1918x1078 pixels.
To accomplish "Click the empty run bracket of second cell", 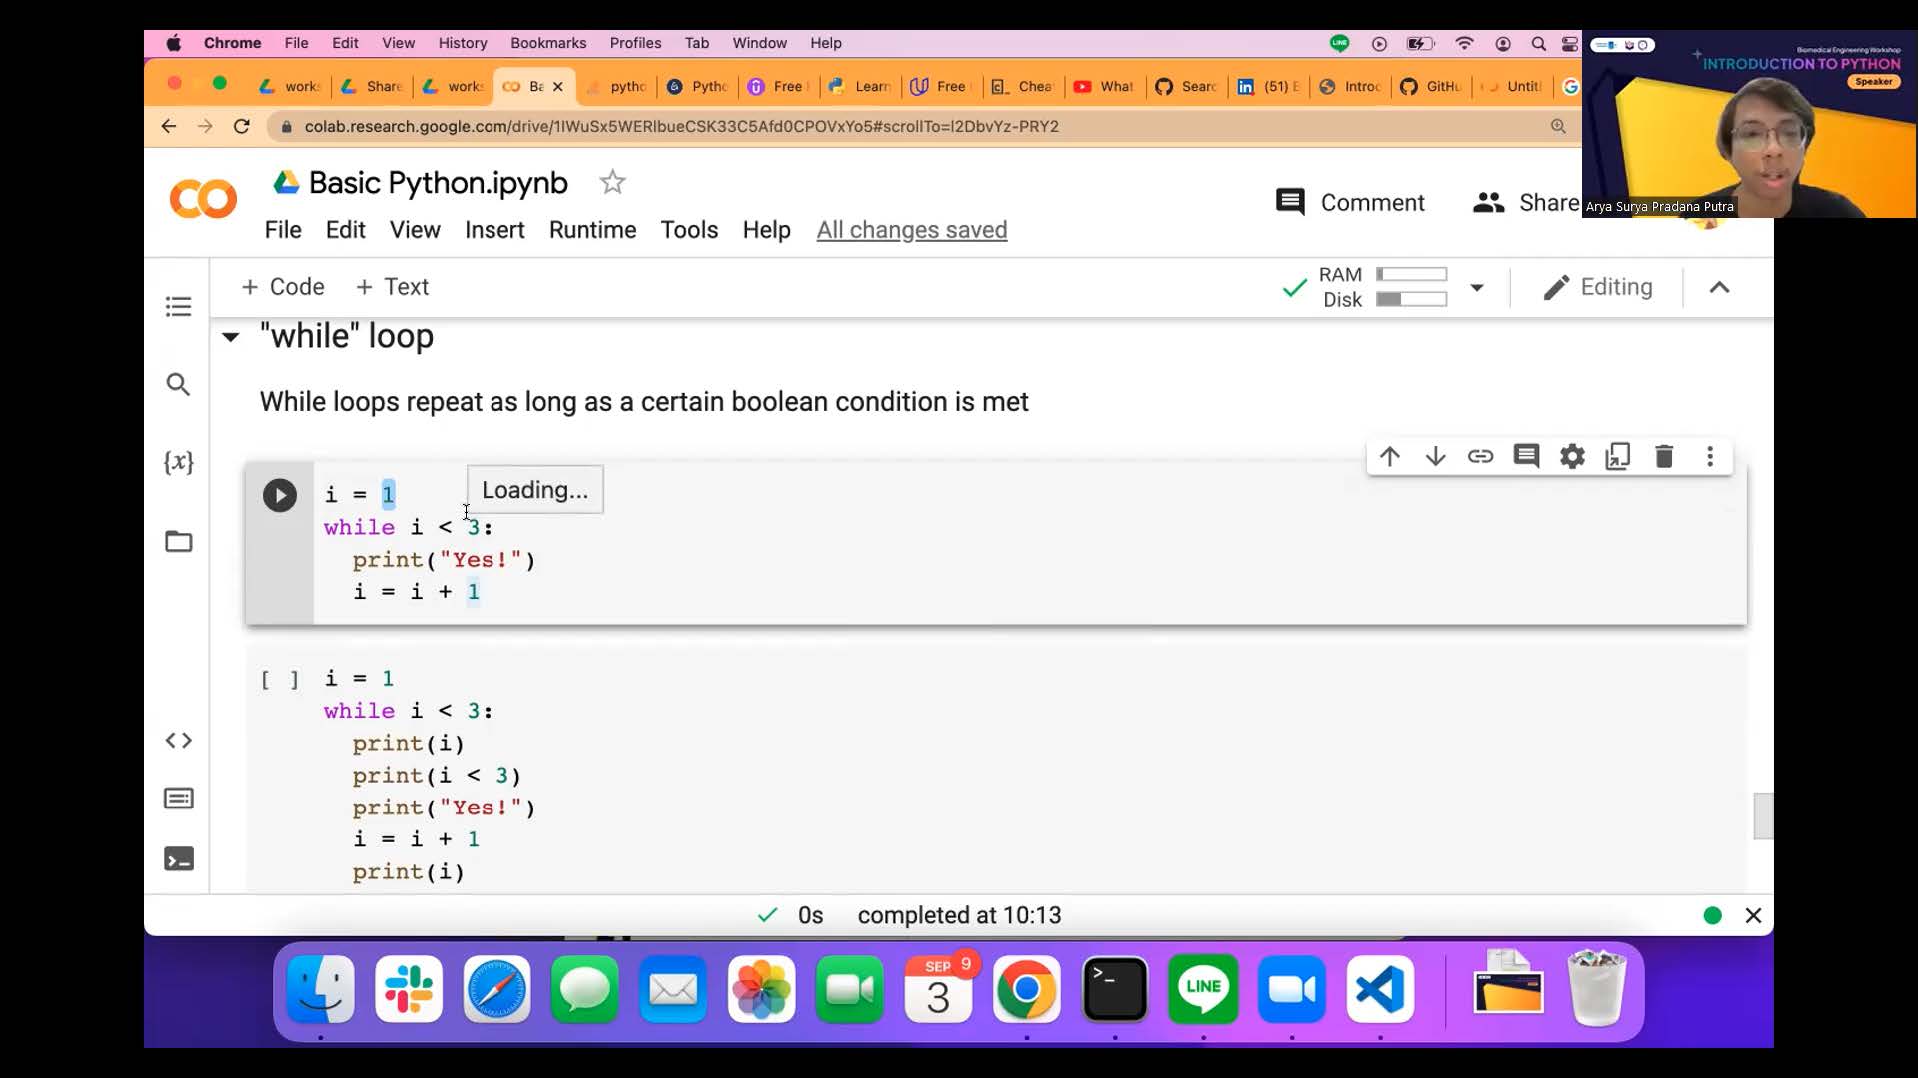I will tap(280, 680).
